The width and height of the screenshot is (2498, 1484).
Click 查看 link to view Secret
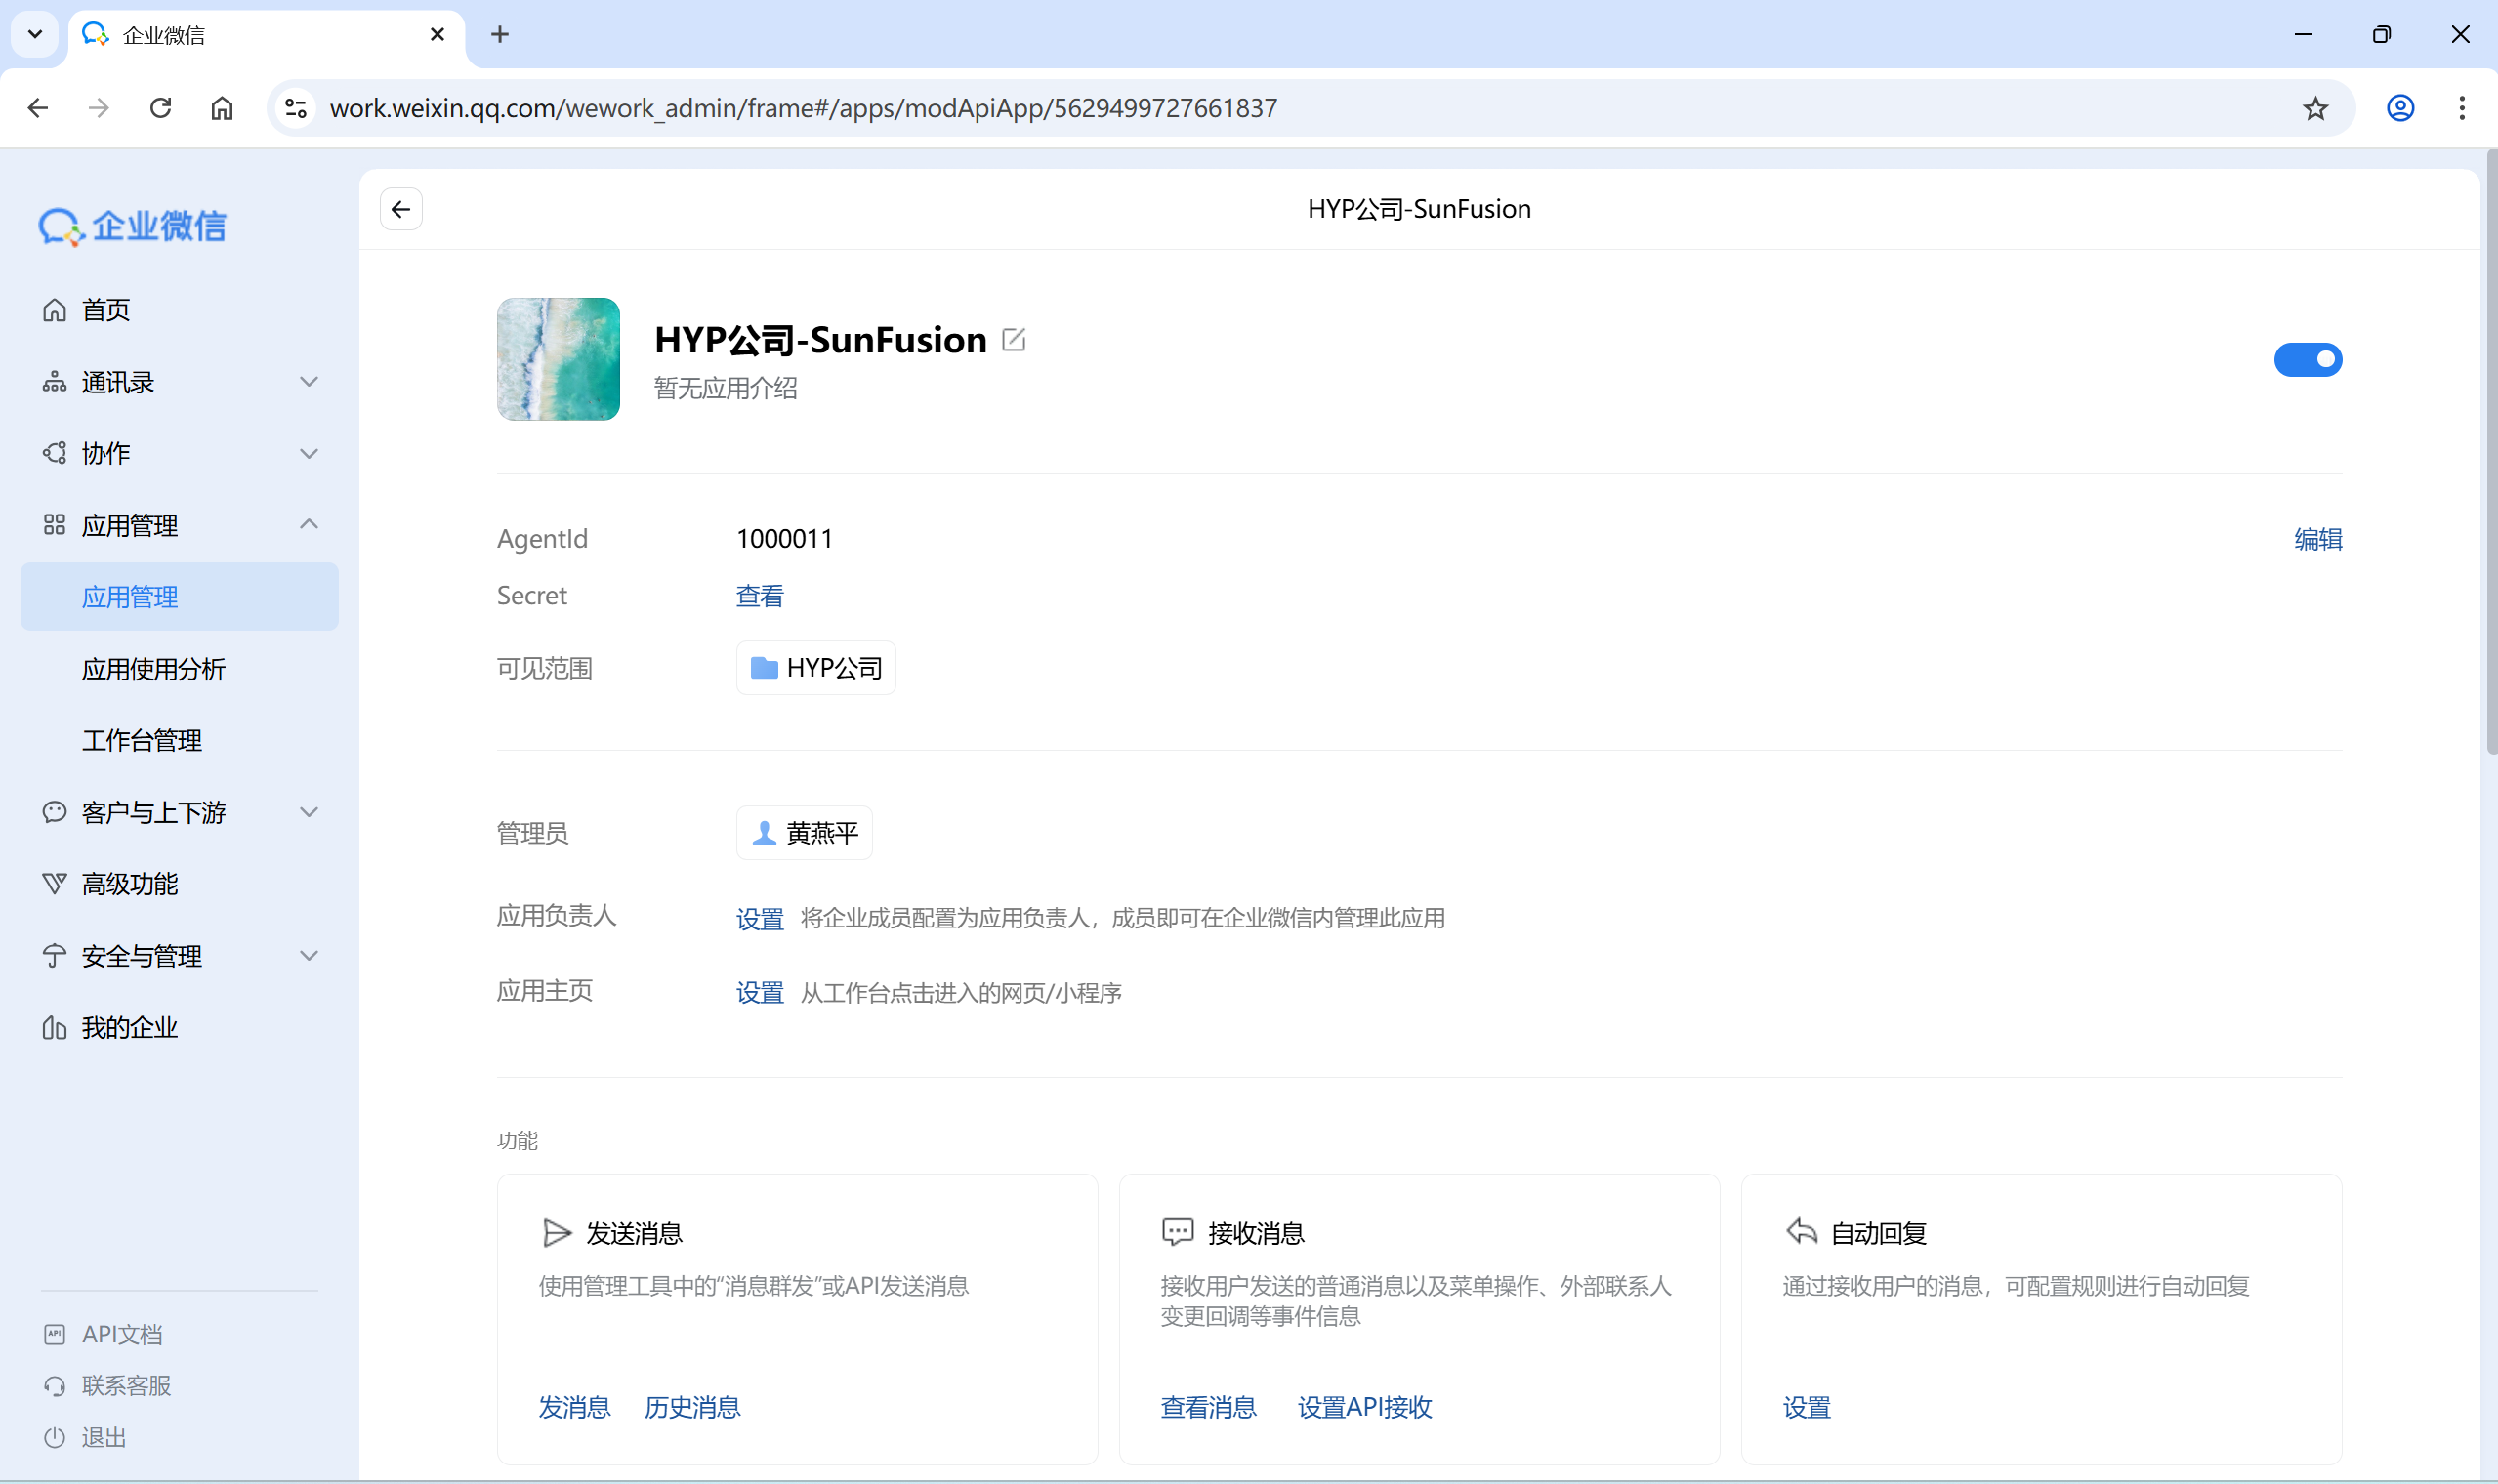coord(759,596)
